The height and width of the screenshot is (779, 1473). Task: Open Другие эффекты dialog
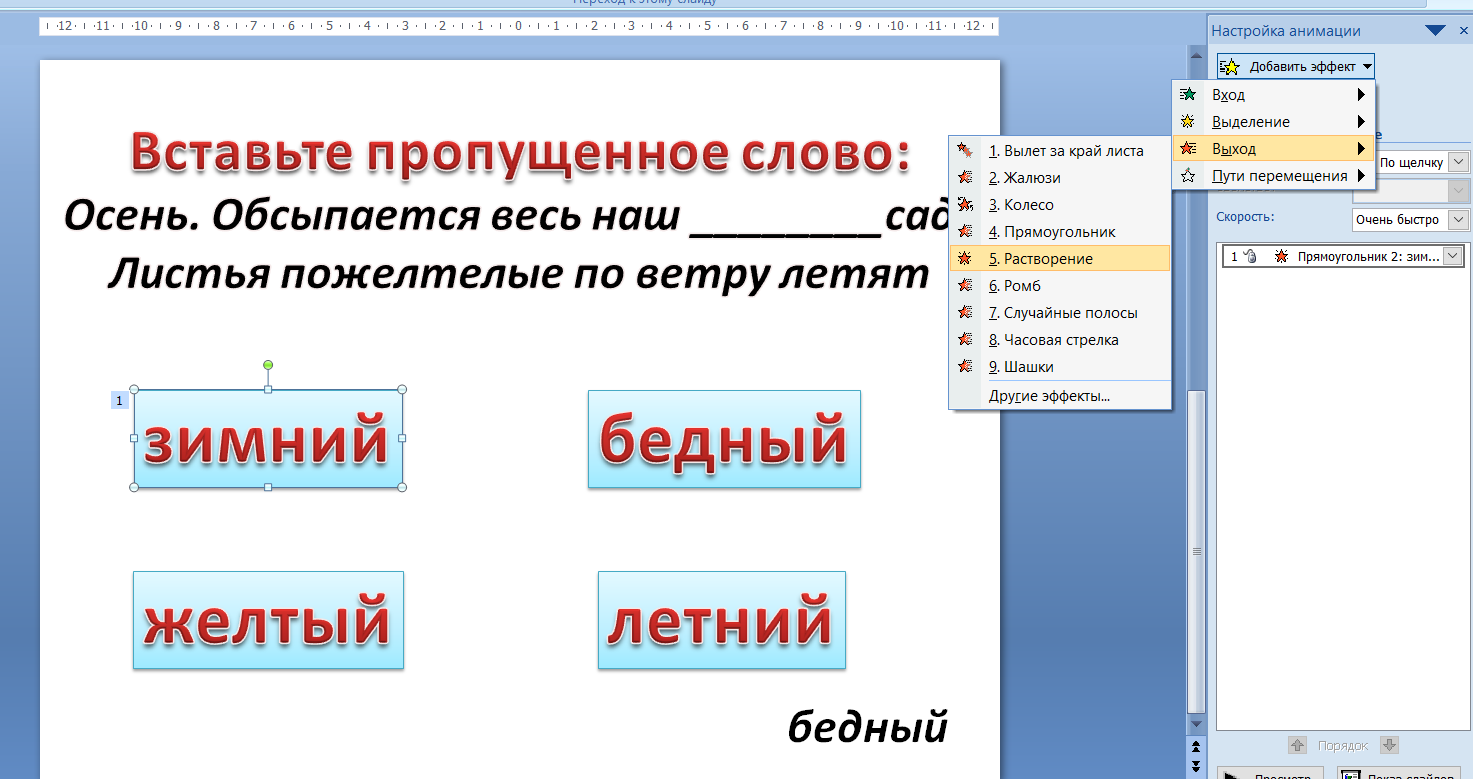pos(1059,396)
